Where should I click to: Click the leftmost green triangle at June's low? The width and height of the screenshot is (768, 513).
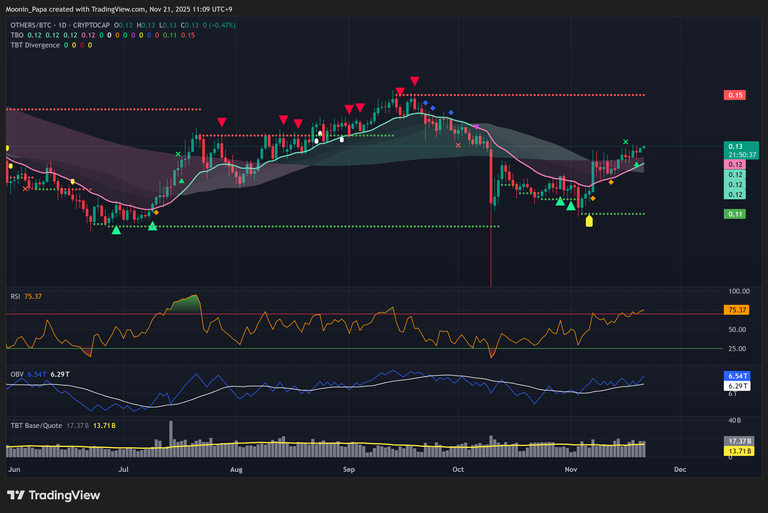click(x=116, y=230)
